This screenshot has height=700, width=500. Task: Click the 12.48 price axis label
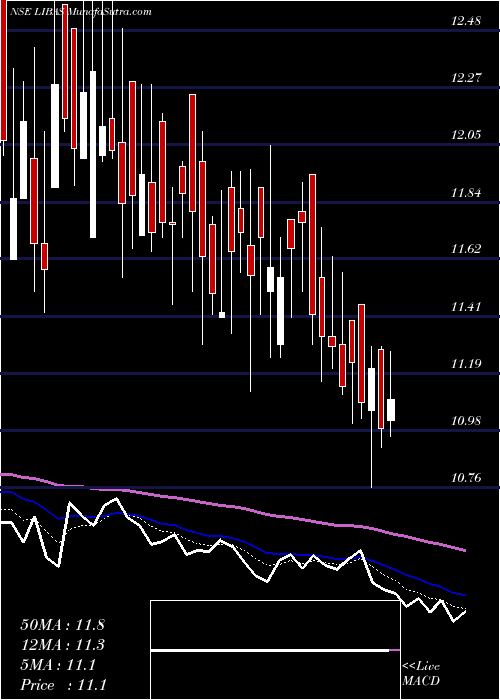(x=467, y=21)
